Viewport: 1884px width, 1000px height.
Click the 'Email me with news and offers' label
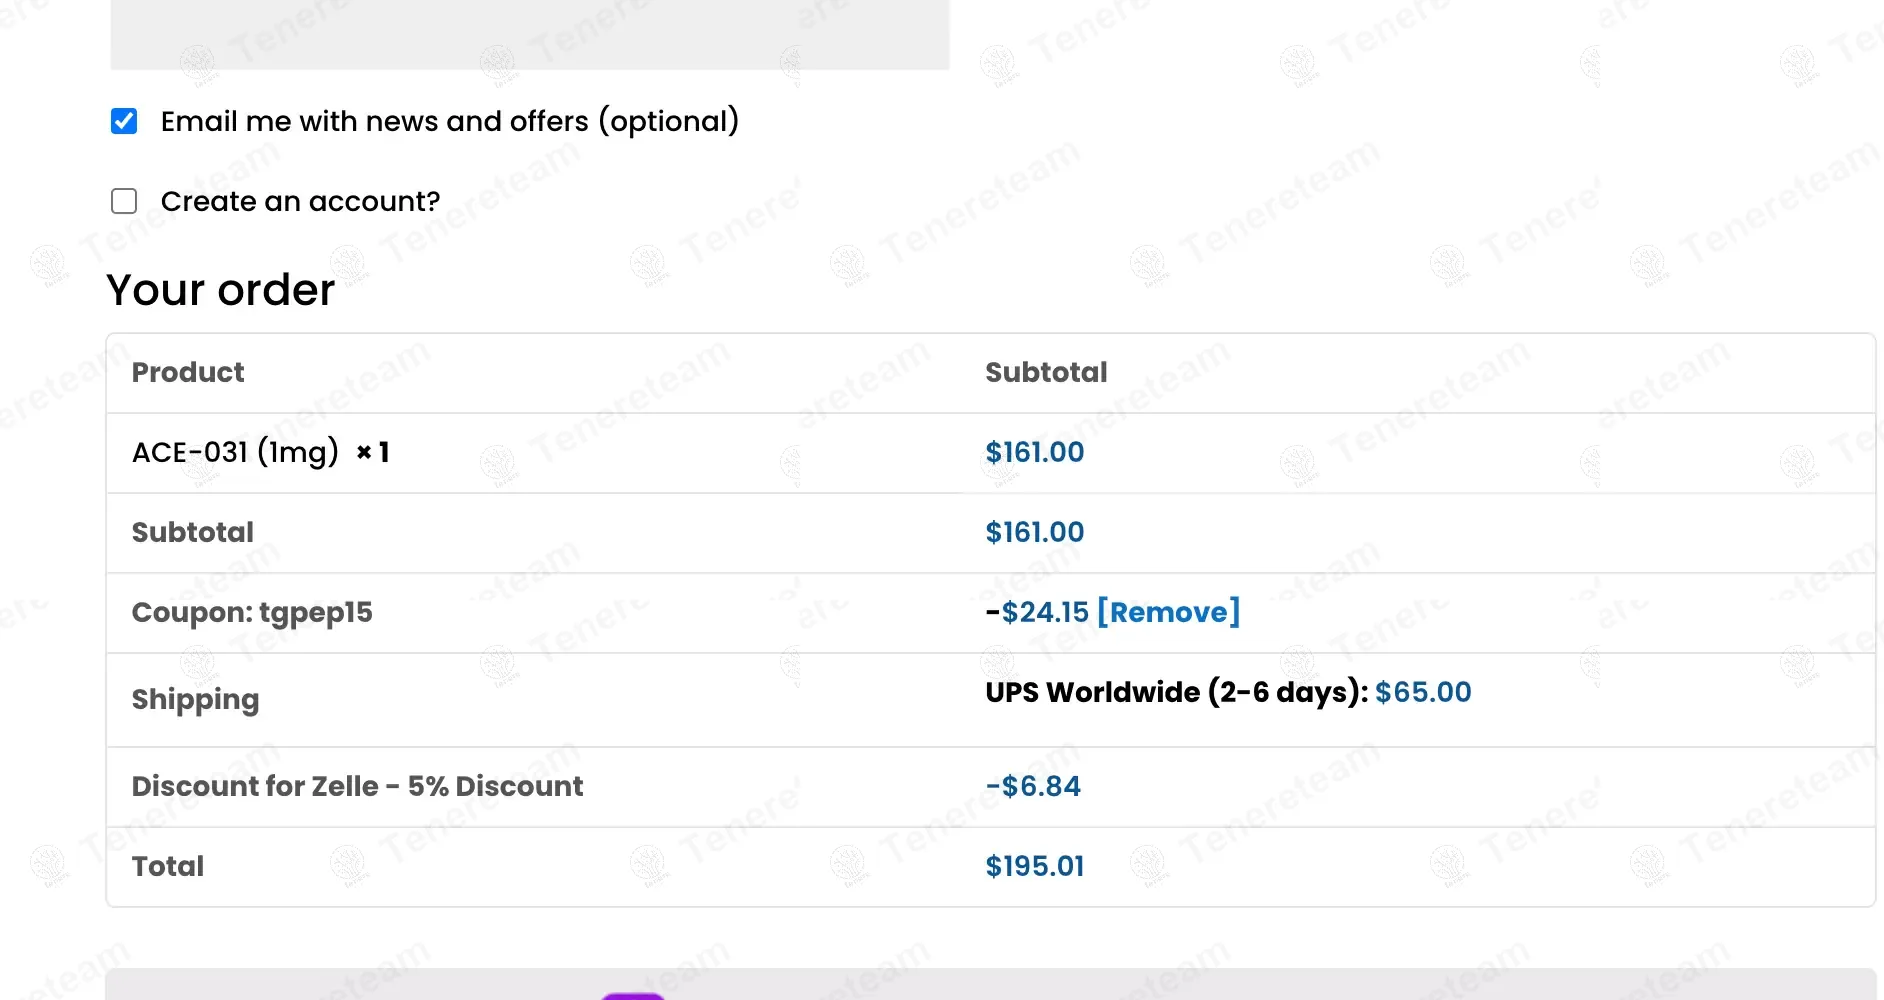coord(449,122)
